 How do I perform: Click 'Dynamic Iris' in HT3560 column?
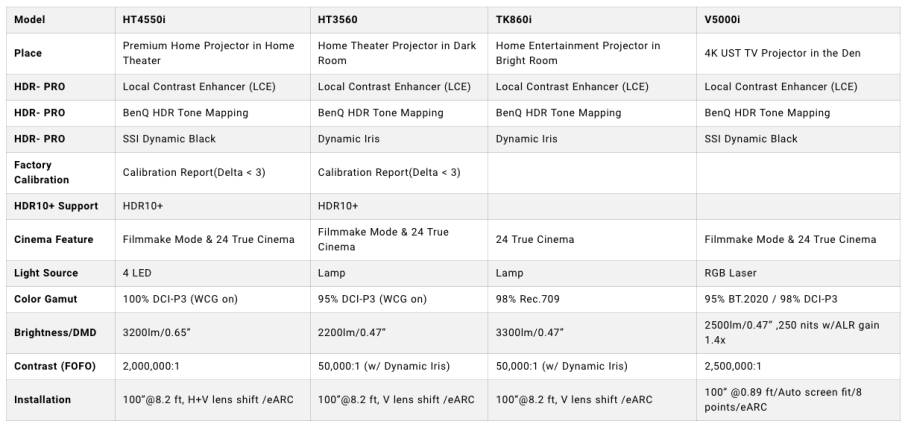coord(349,139)
